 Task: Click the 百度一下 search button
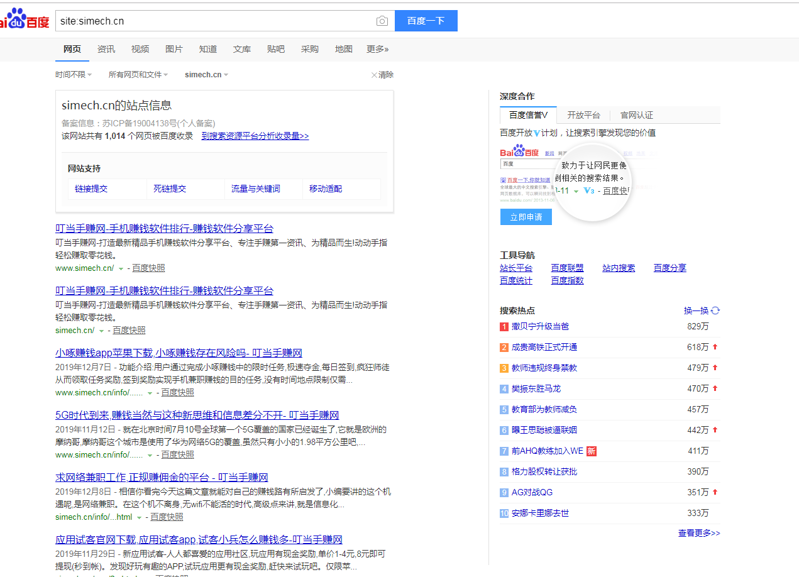[426, 21]
